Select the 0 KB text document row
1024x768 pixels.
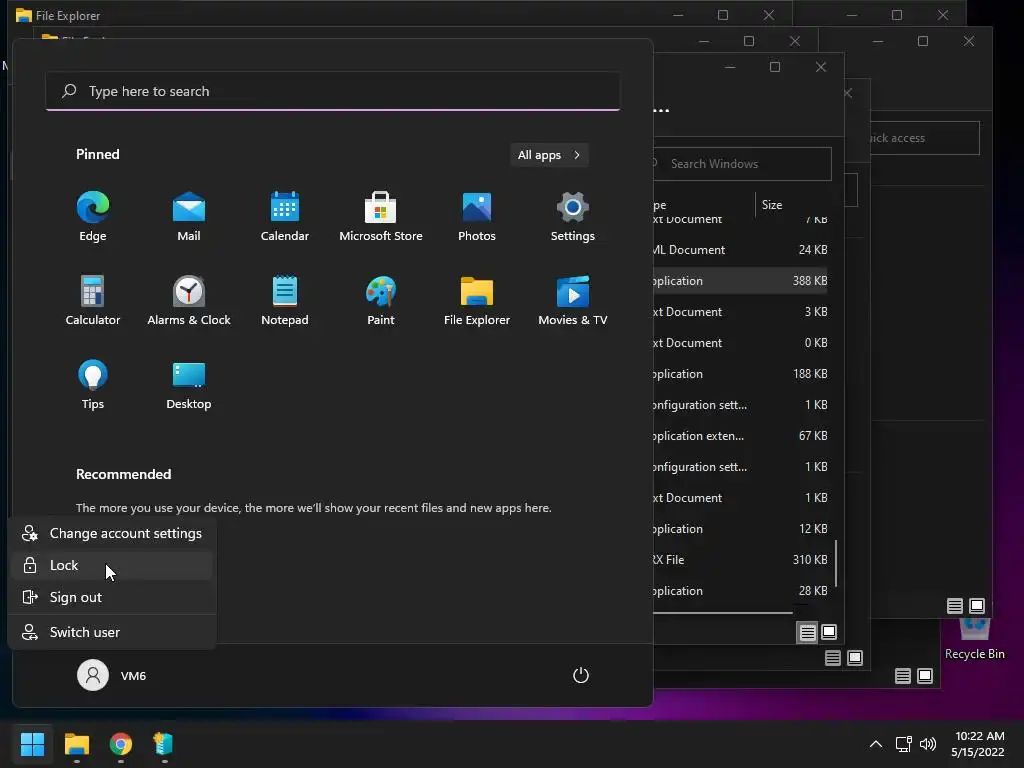741,343
